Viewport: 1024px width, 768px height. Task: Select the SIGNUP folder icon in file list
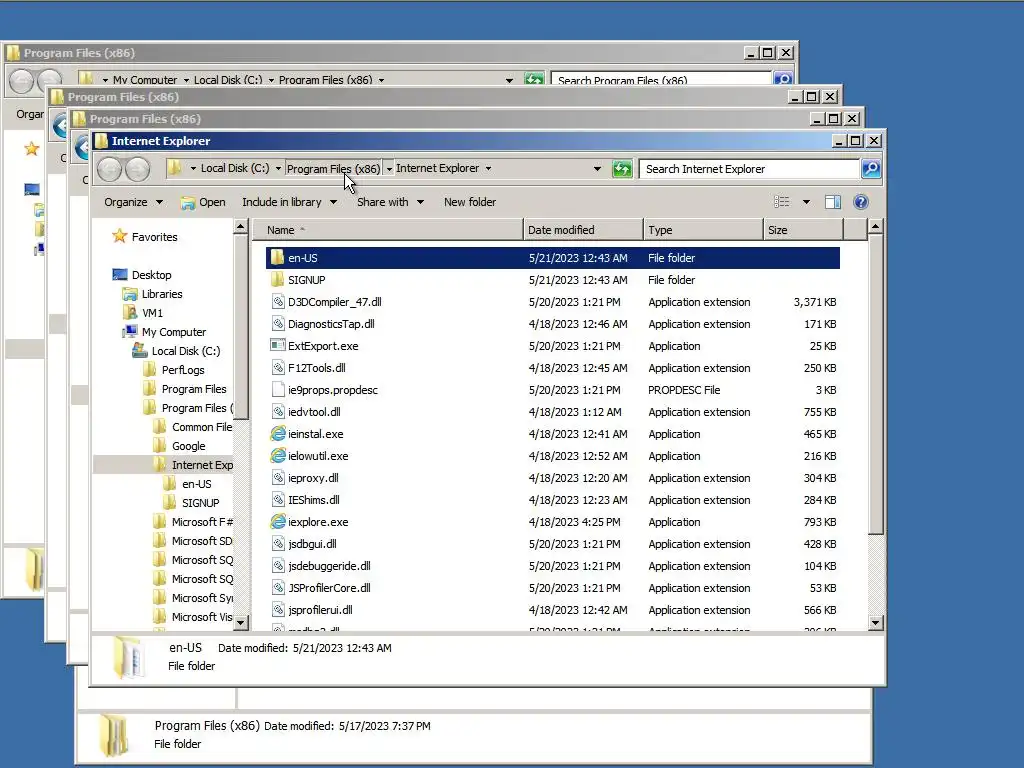(x=278, y=280)
